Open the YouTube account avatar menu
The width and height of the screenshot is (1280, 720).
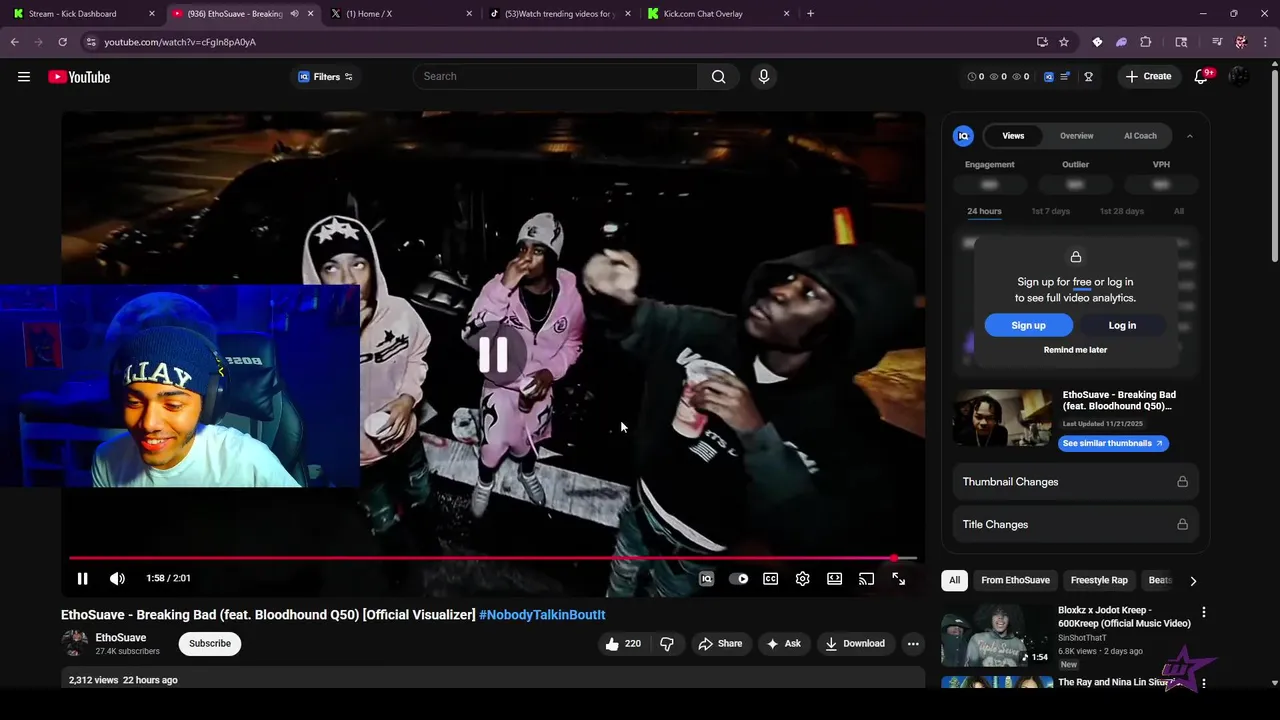pyautogui.click(x=1239, y=77)
